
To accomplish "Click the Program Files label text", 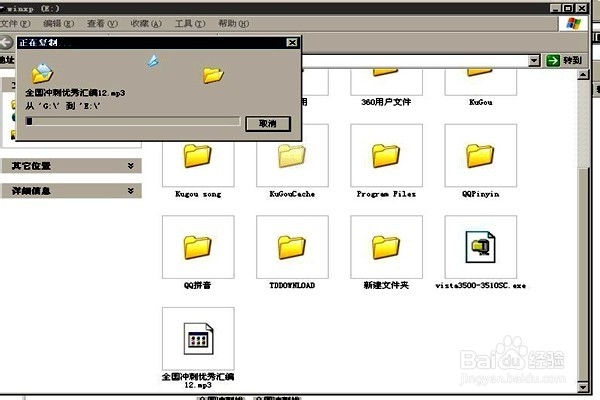I will (x=386, y=194).
